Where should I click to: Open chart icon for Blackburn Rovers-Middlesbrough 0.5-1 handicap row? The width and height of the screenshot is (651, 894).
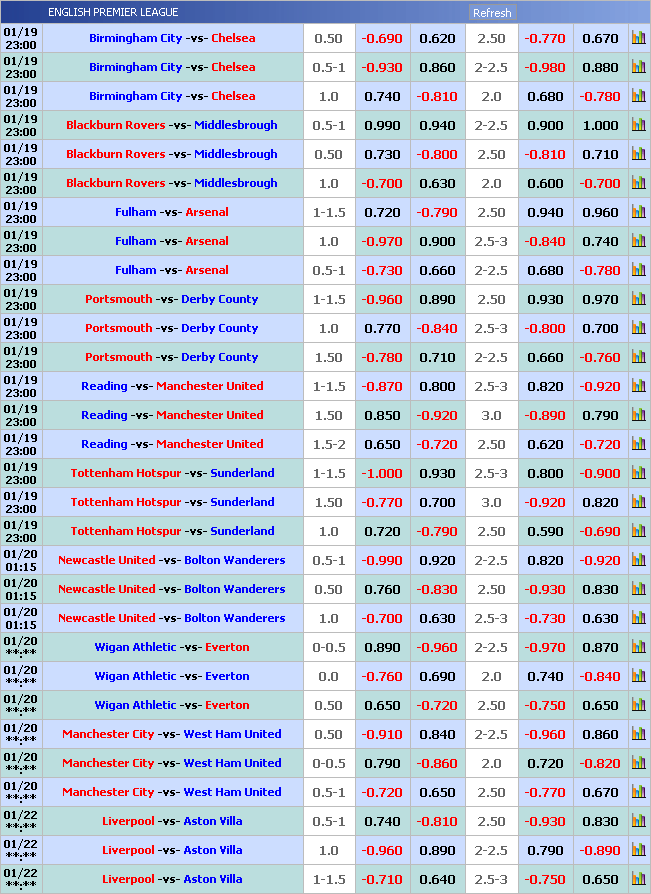(638, 126)
